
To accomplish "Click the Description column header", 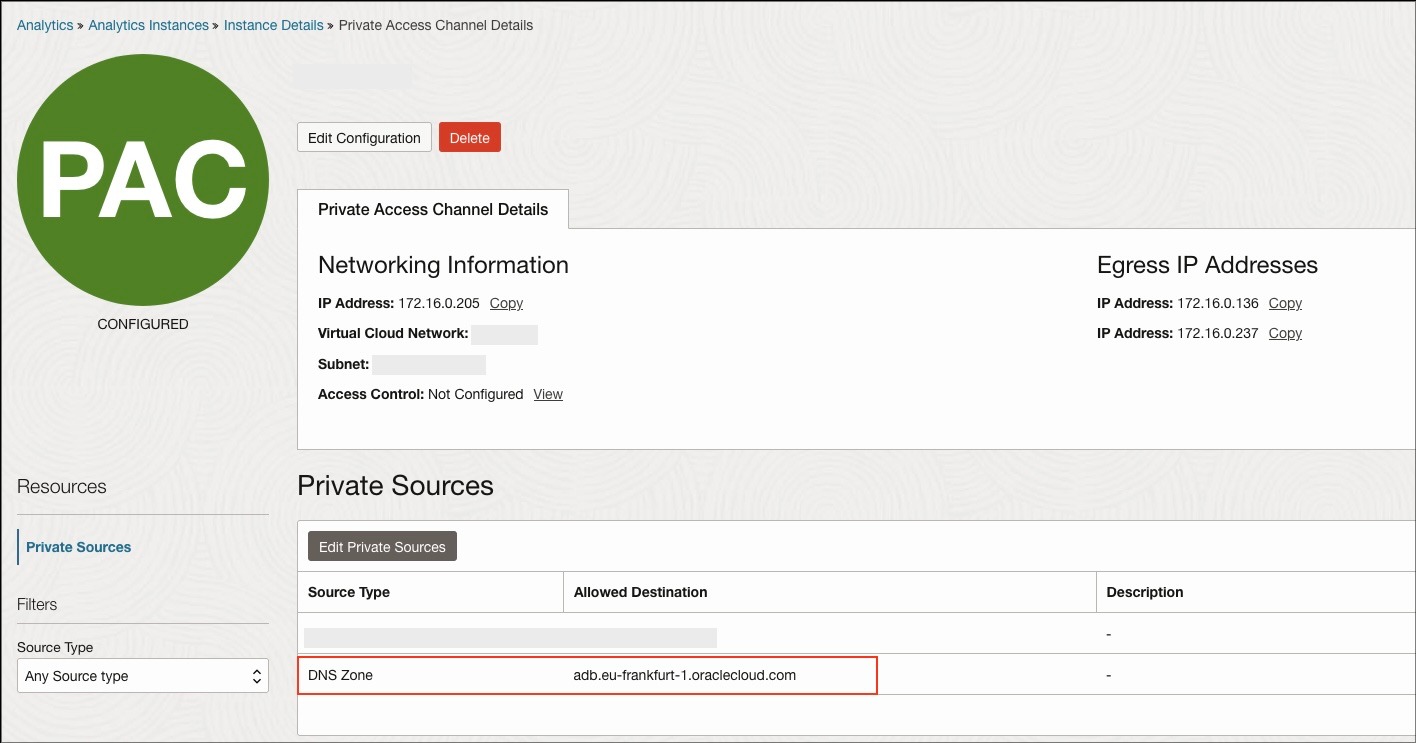I will 1144,592.
